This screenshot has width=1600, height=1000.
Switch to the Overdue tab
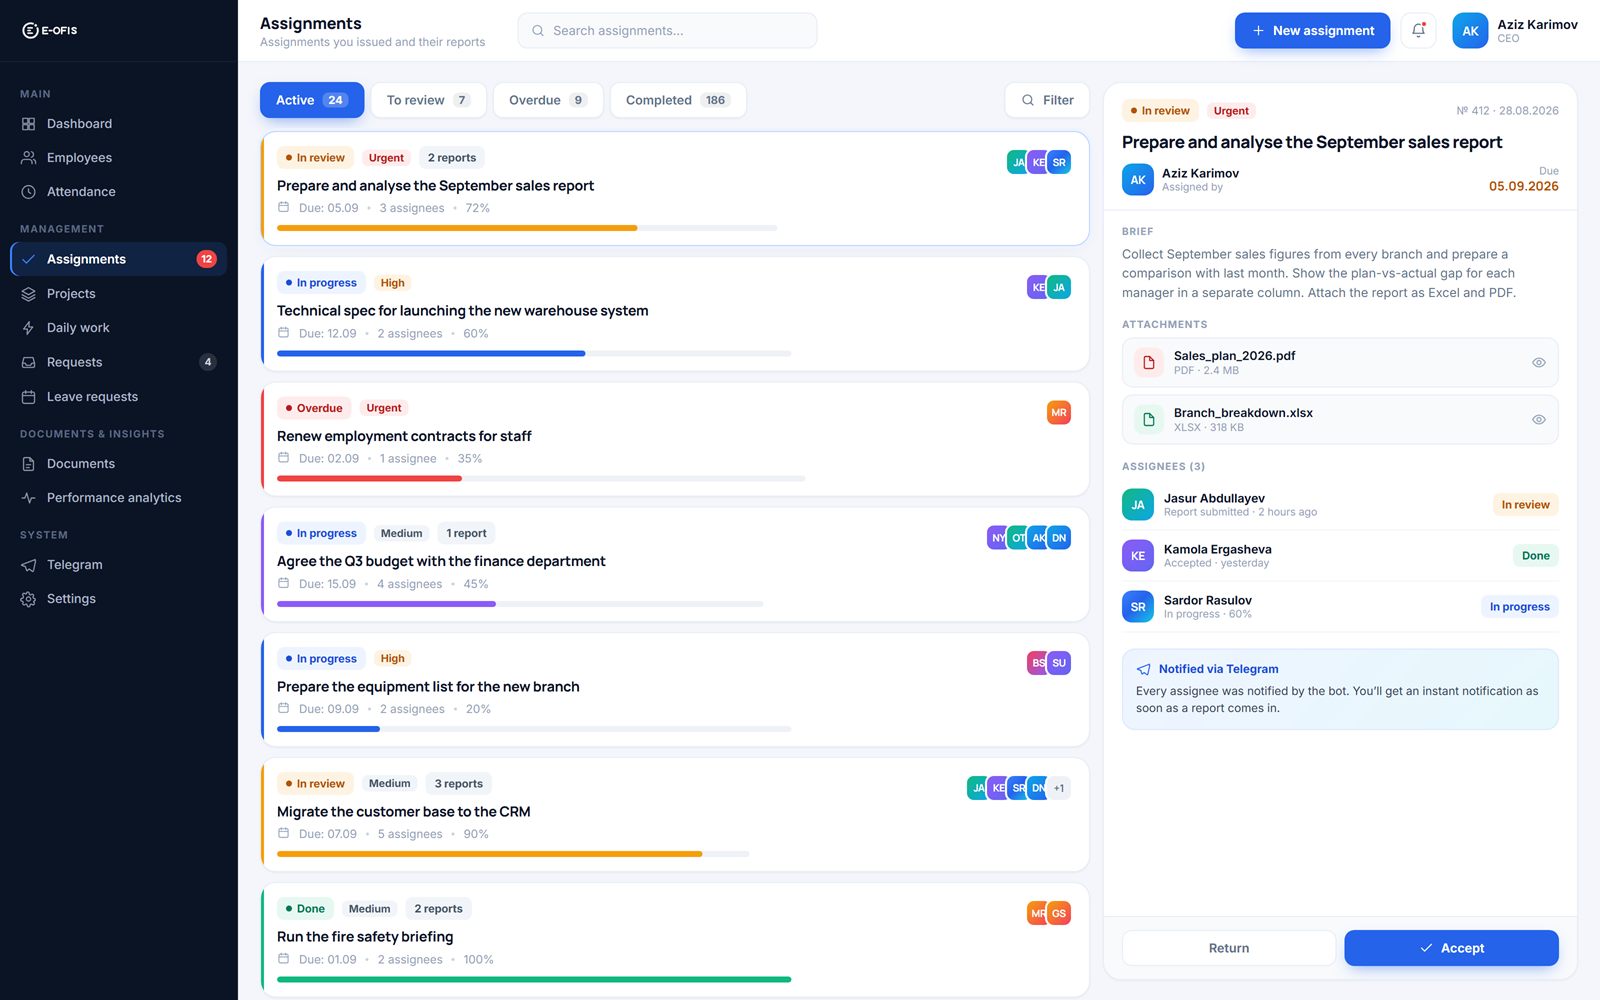[547, 100]
